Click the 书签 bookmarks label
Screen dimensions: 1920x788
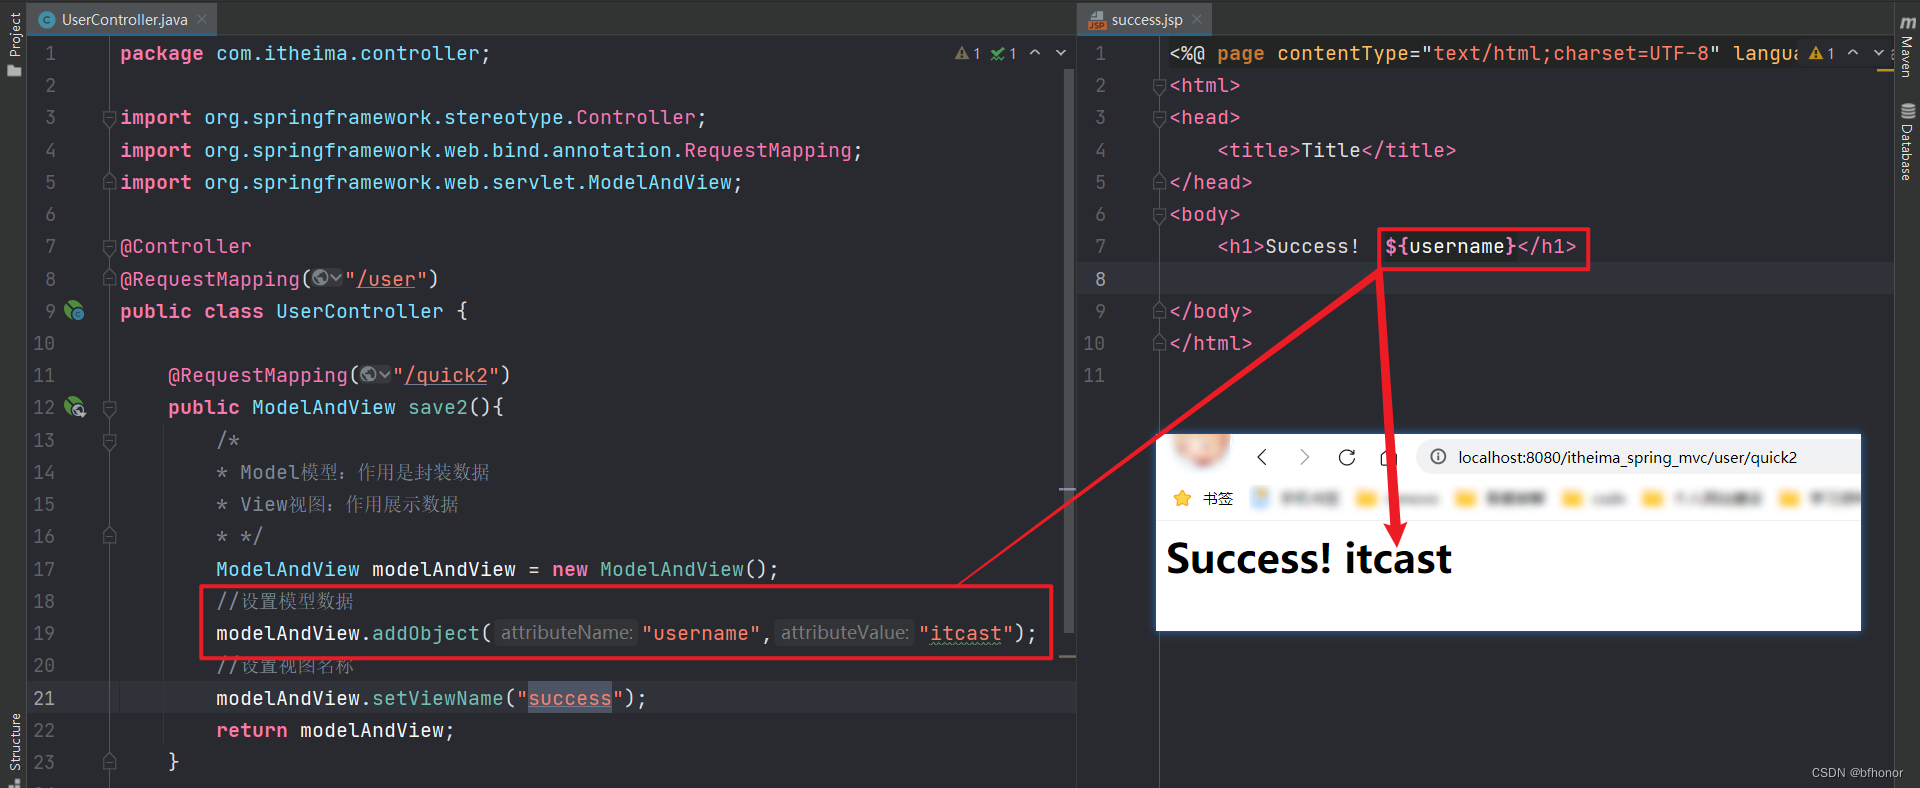1218,498
